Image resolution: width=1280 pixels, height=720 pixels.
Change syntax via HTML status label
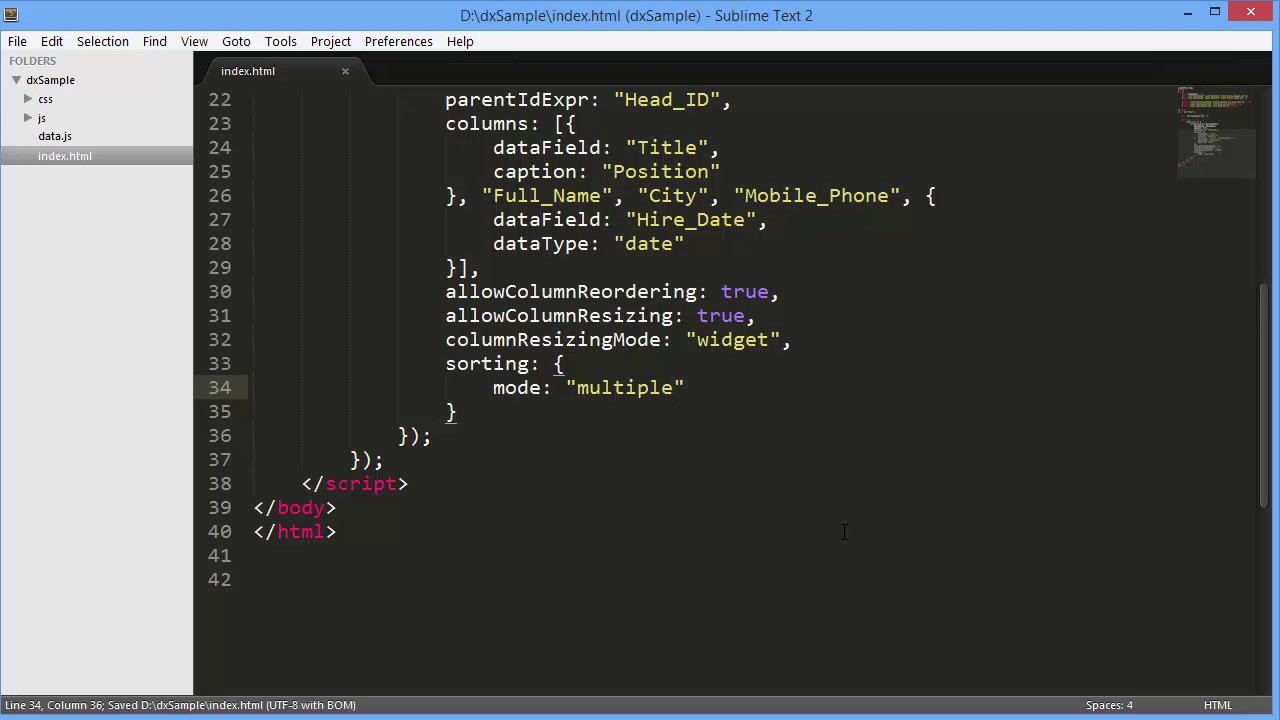tap(1218, 705)
